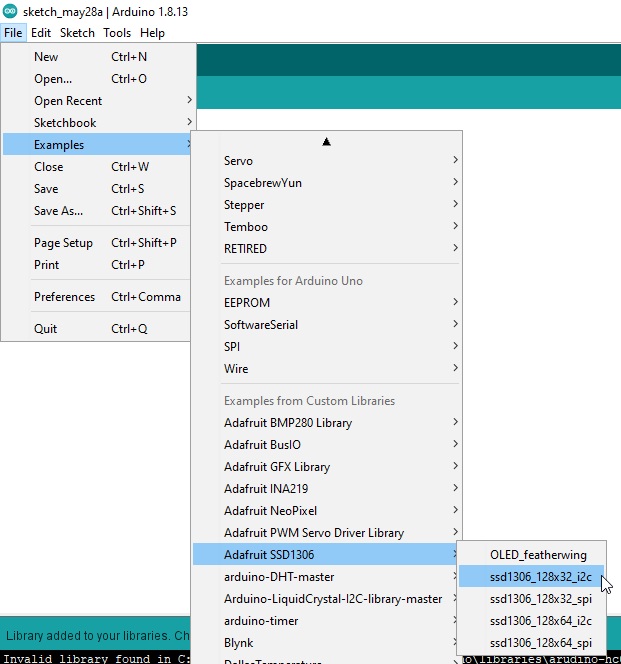The image size is (621, 664).
Task: Select Adafruit SSD1306 examples entry
Action: pyautogui.click(x=325, y=555)
